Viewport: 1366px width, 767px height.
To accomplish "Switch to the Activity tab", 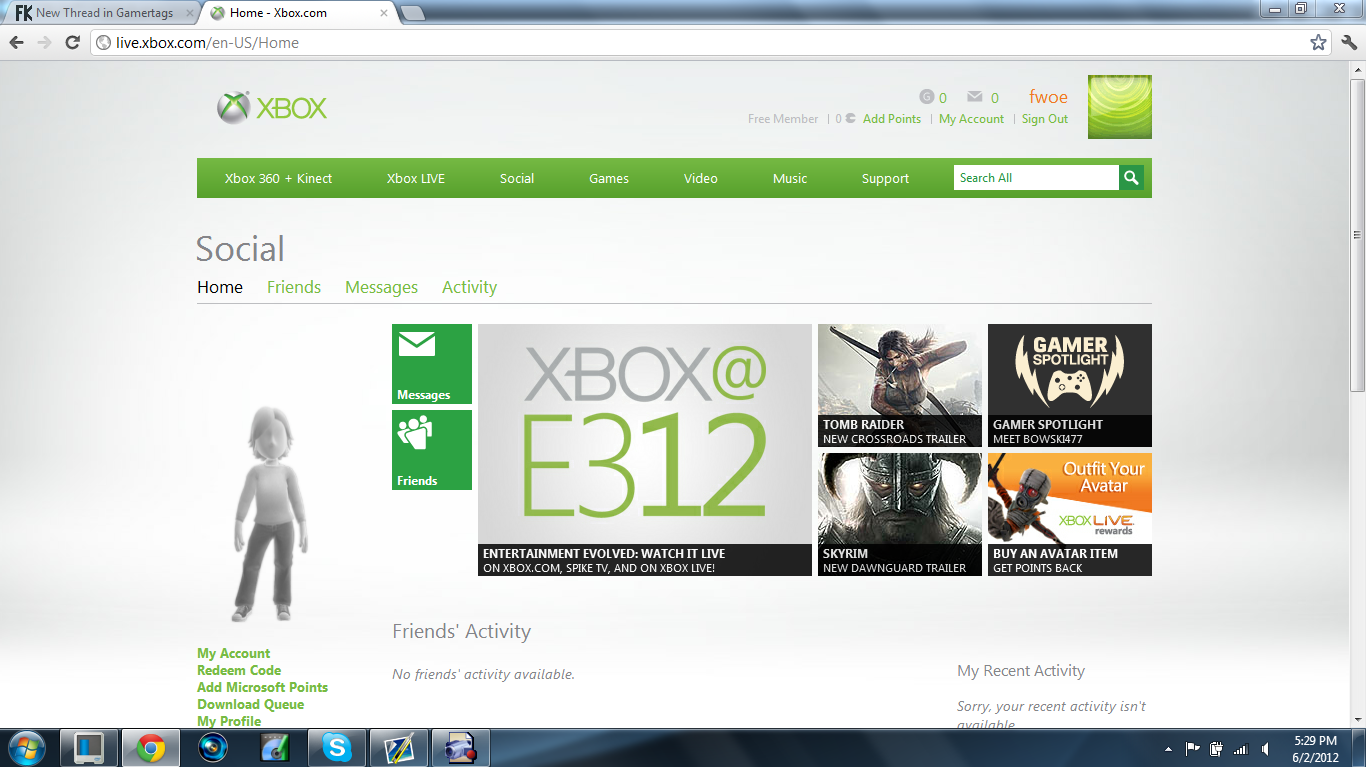I will 469,287.
